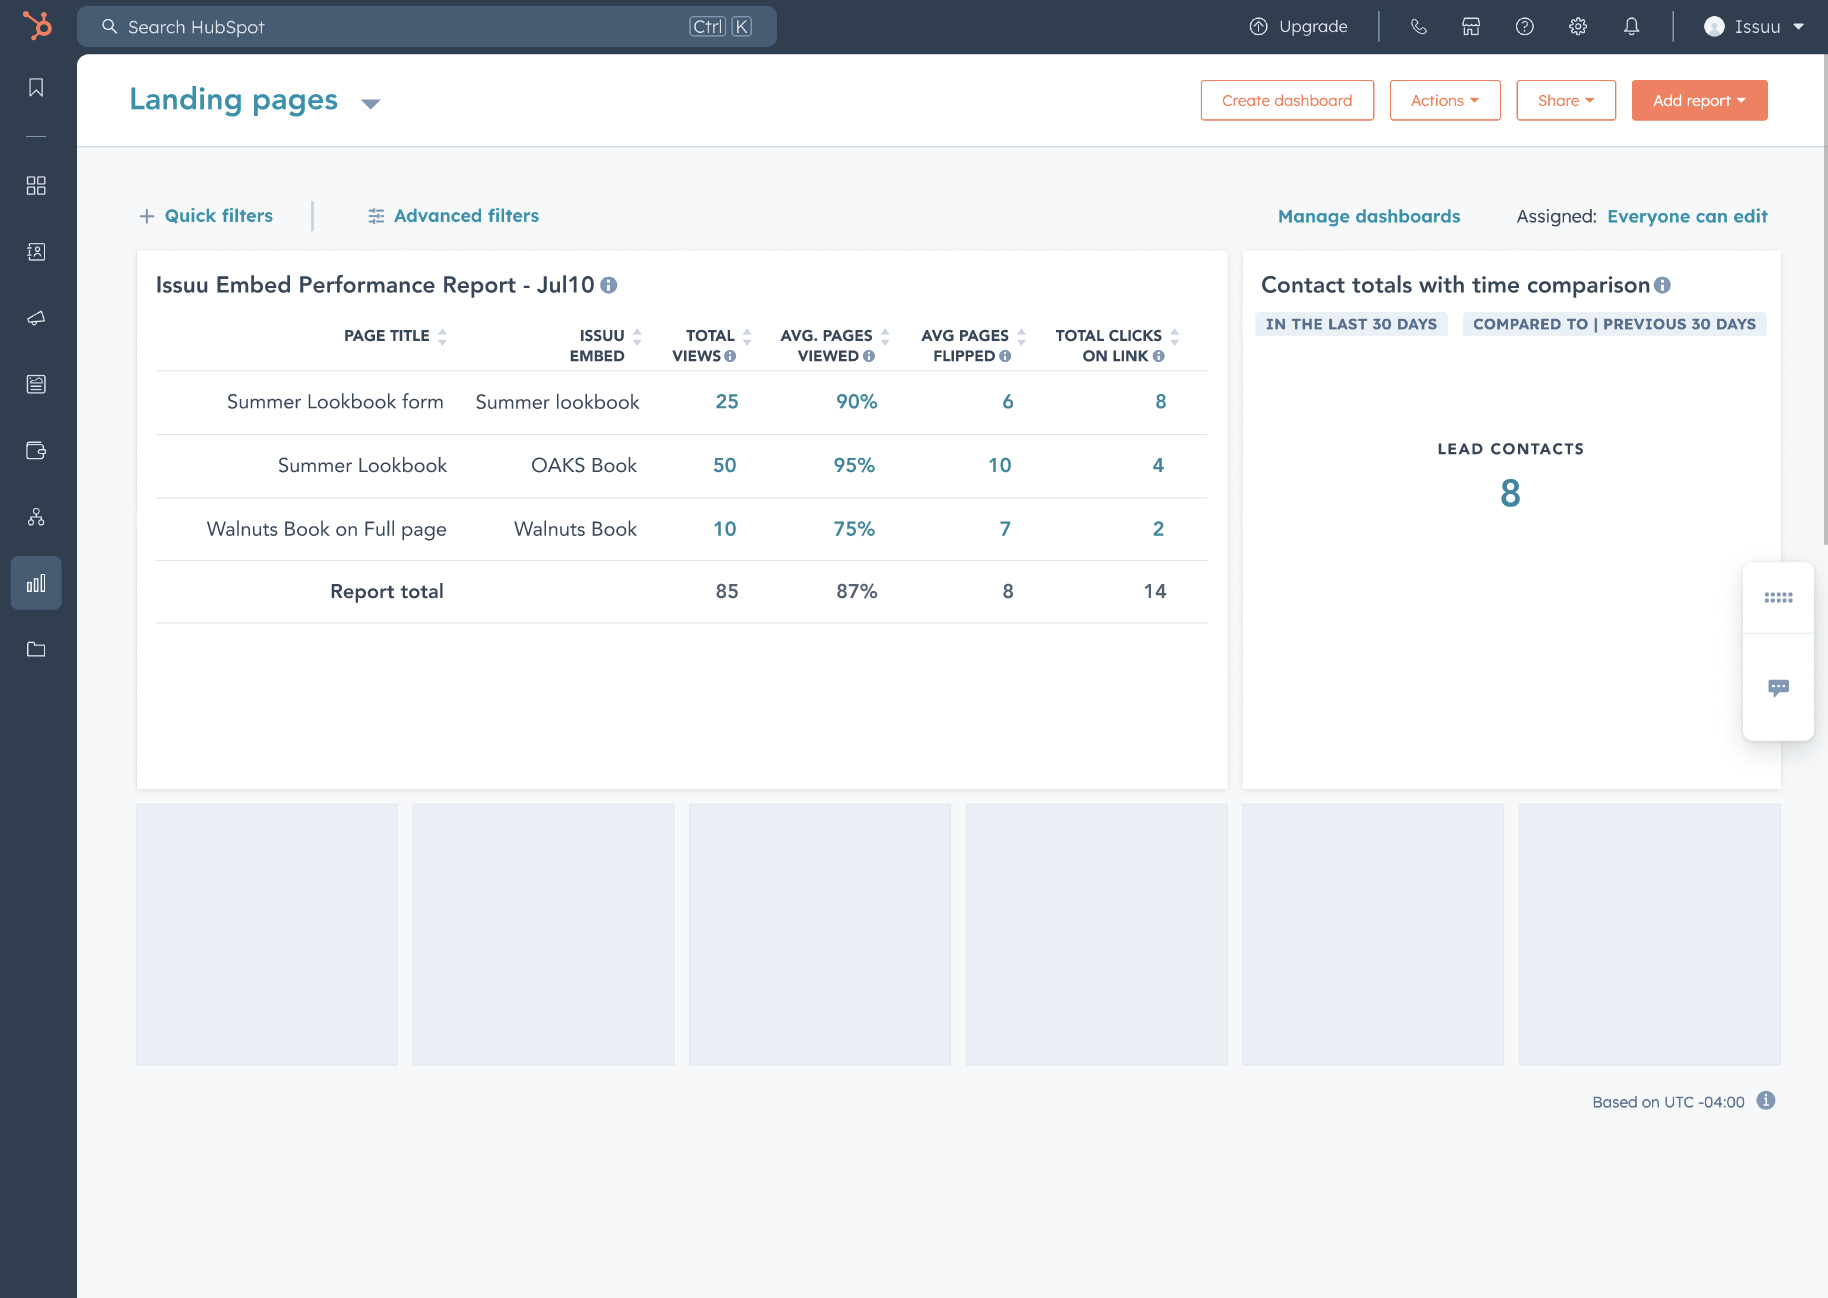
Task: Click Walnuts Book embed cell
Action: [x=575, y=529]
